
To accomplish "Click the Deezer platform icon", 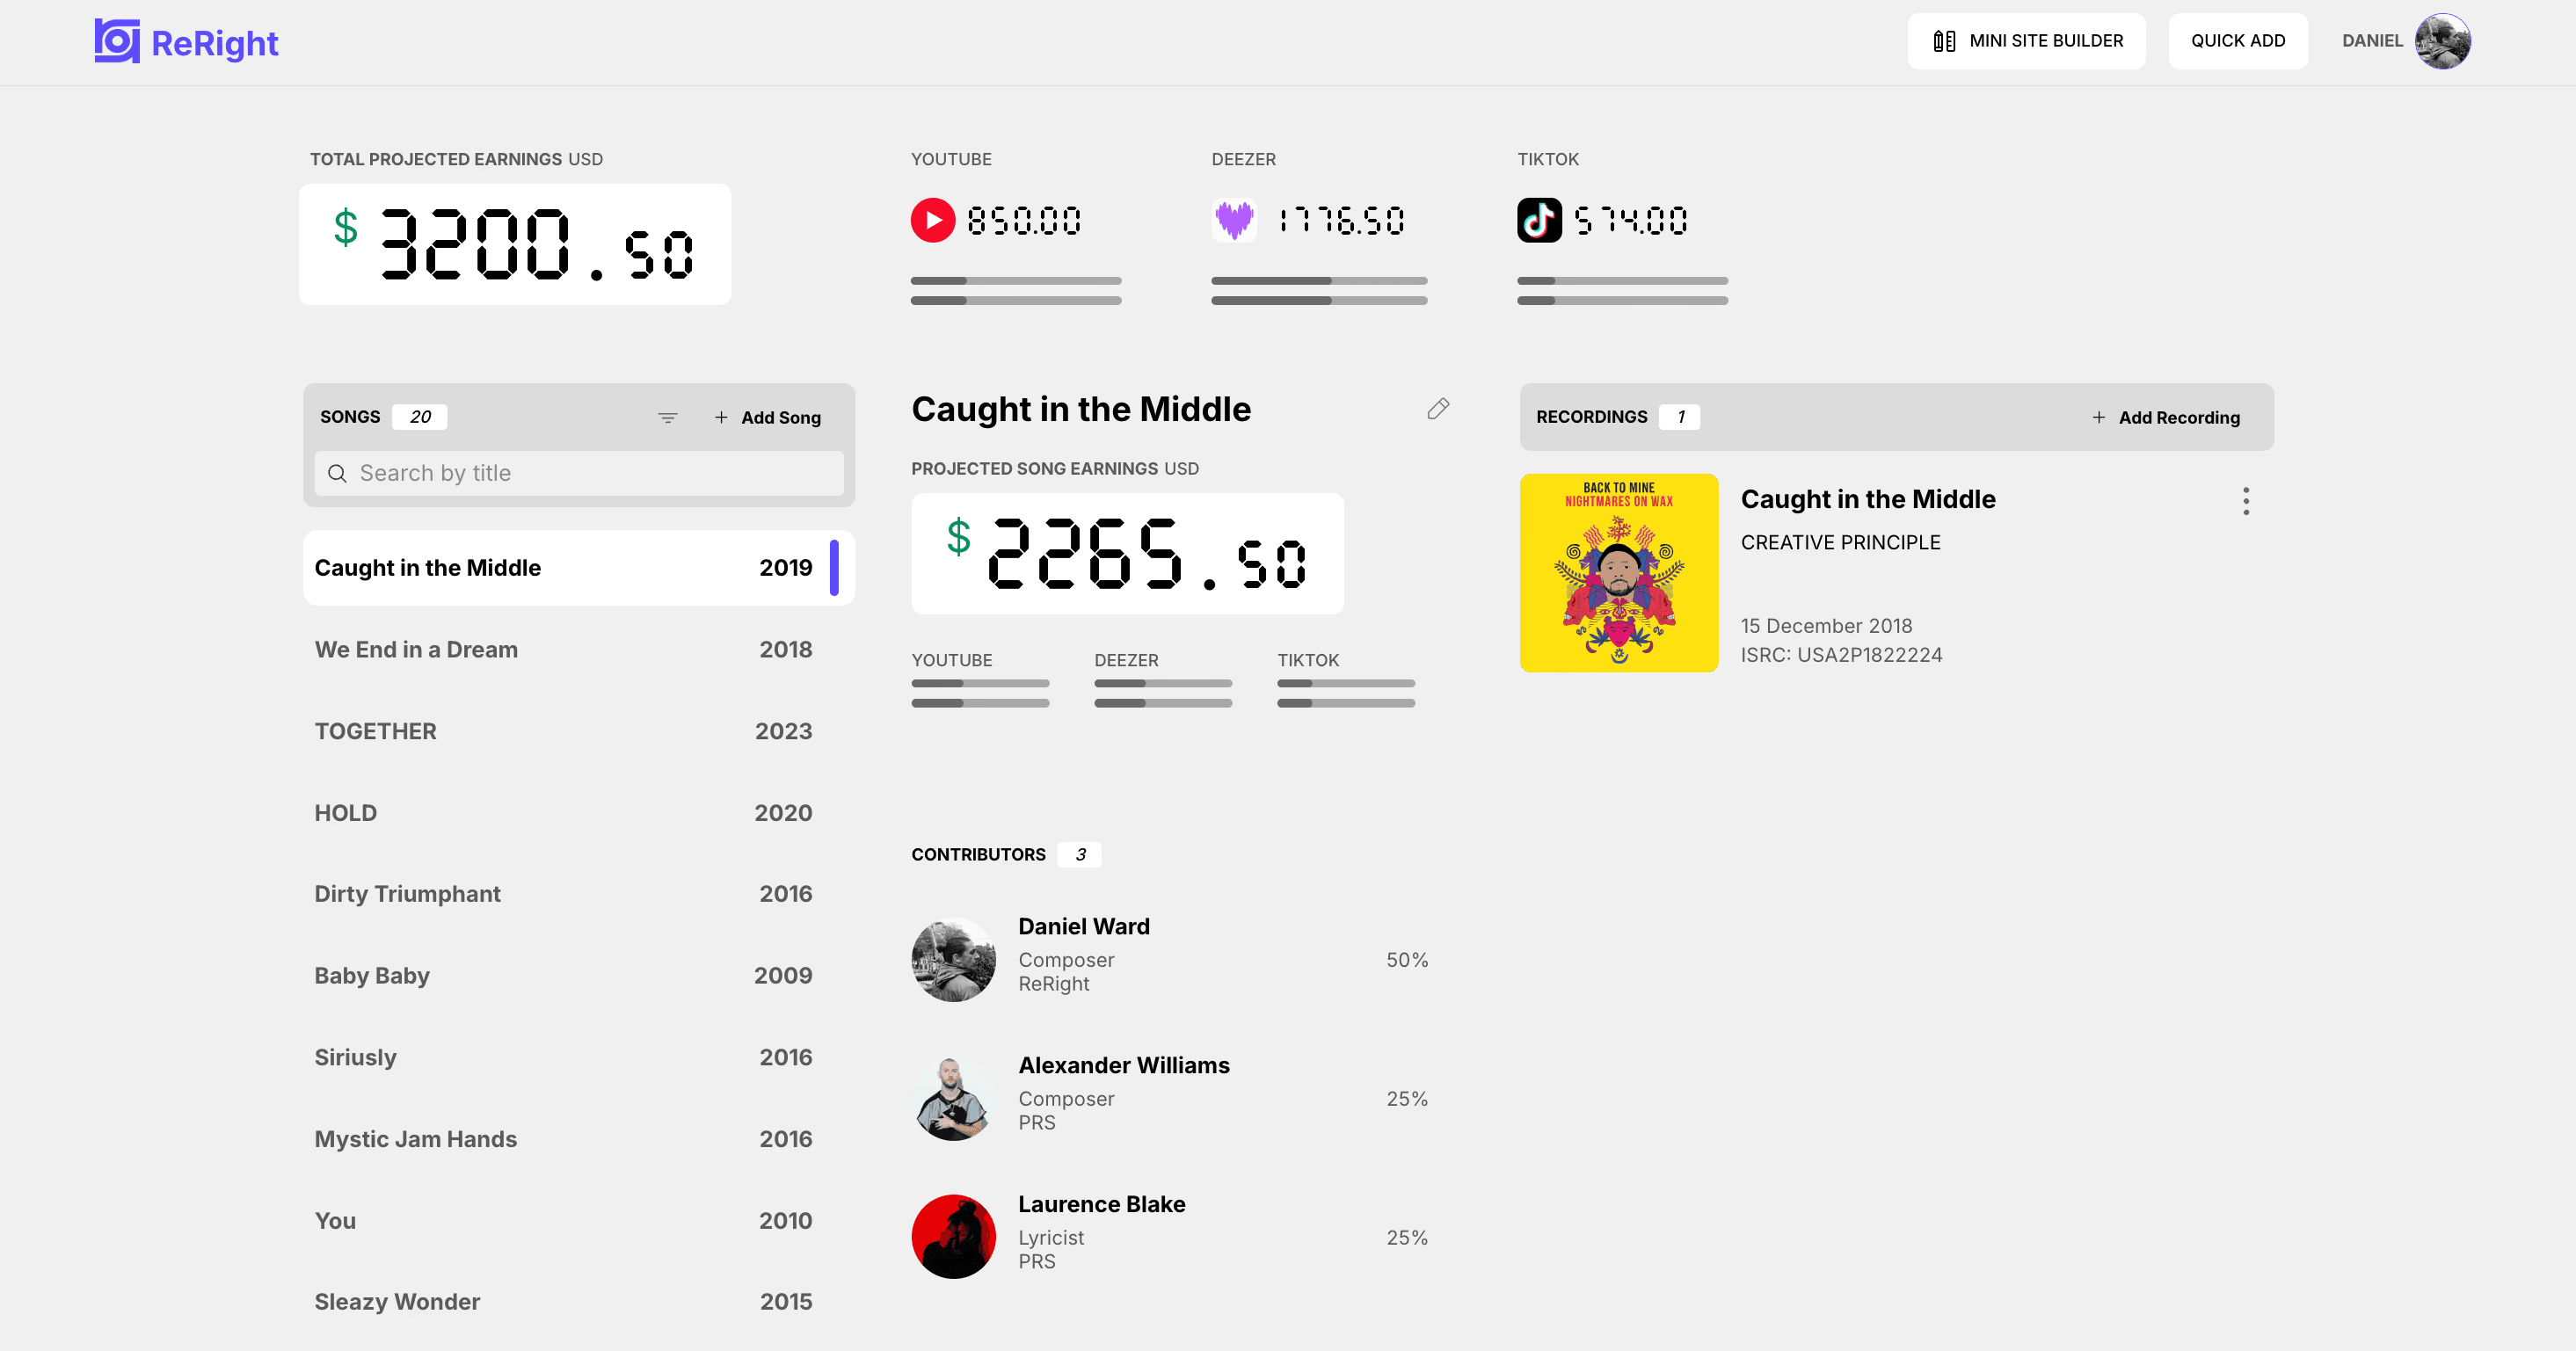I will pyautogui.click(x=1235, y=218).
